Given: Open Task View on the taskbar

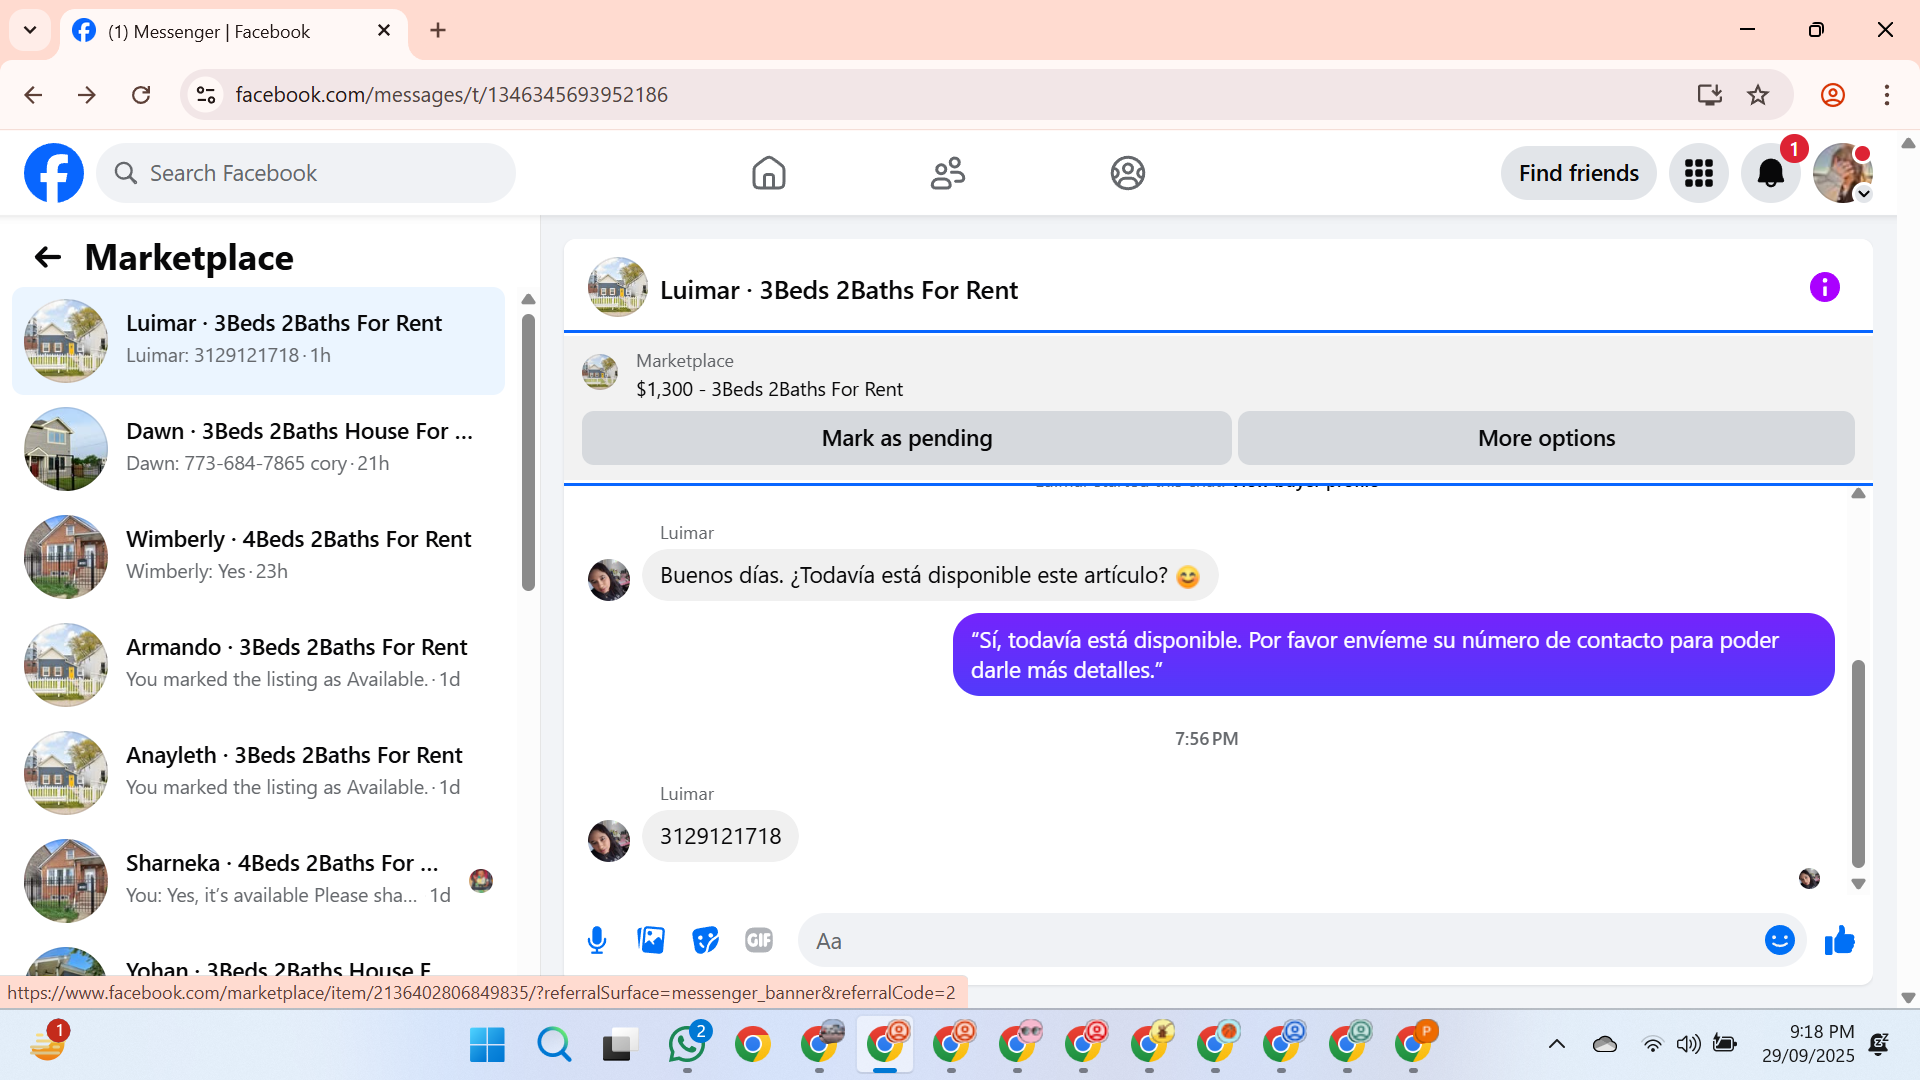Looking at the screenshot, I should tap(620, 1045).
